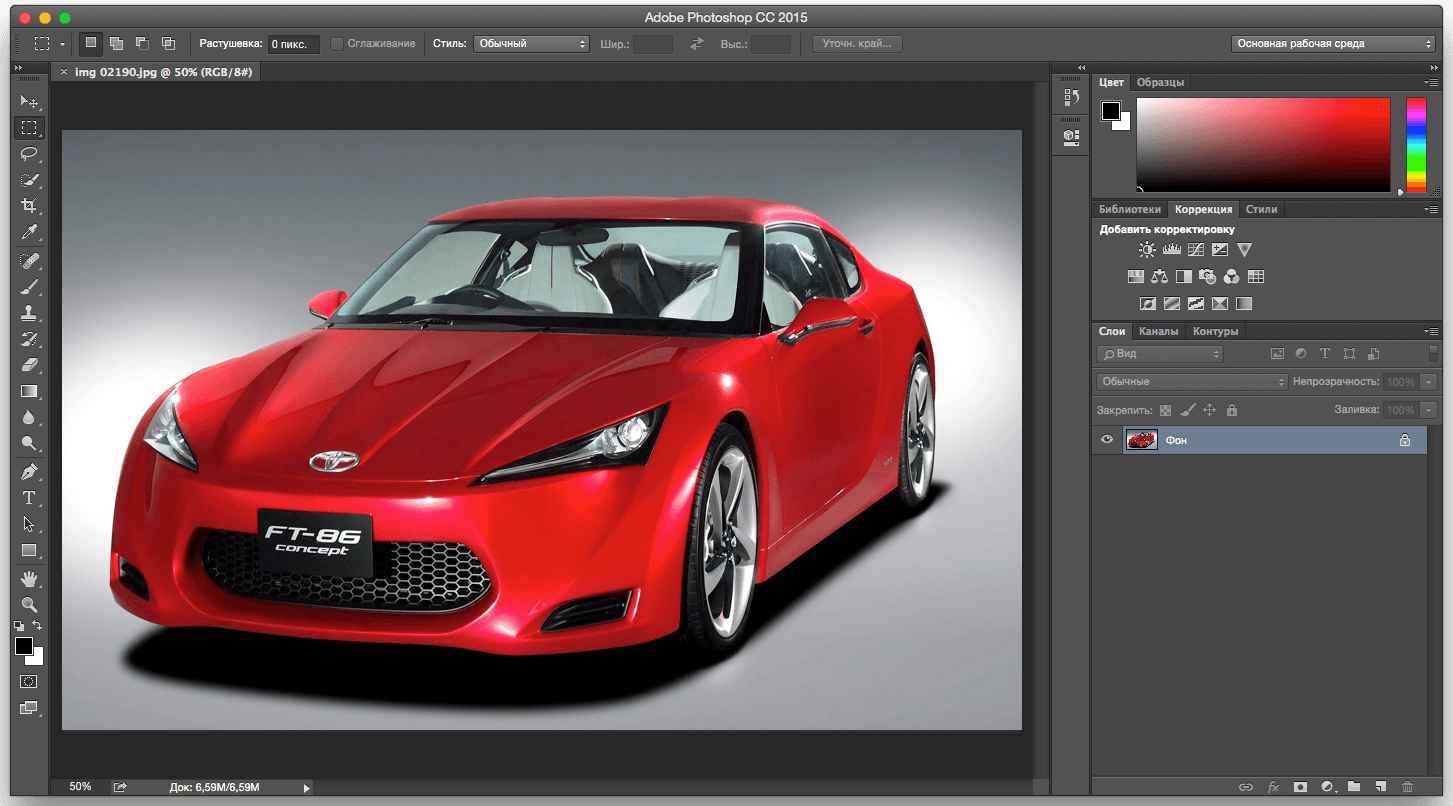1453x806 pixels.
Task: Add a Levels adjustment
Action: pos(1171,250)
